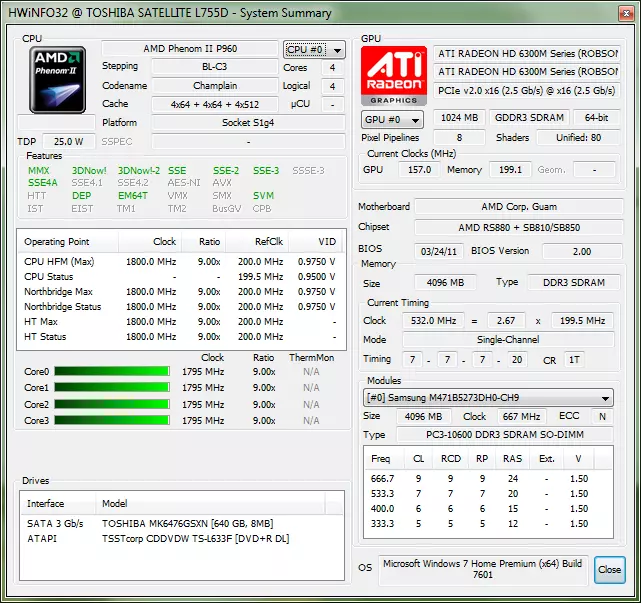
Task: Click the EM64T feature label
Action: coord(133,196)
